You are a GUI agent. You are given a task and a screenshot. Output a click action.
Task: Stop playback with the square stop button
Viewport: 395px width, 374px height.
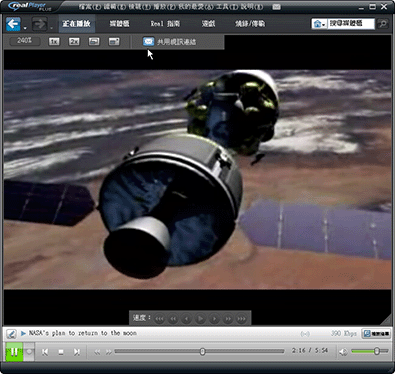click(x=61, y=352)
